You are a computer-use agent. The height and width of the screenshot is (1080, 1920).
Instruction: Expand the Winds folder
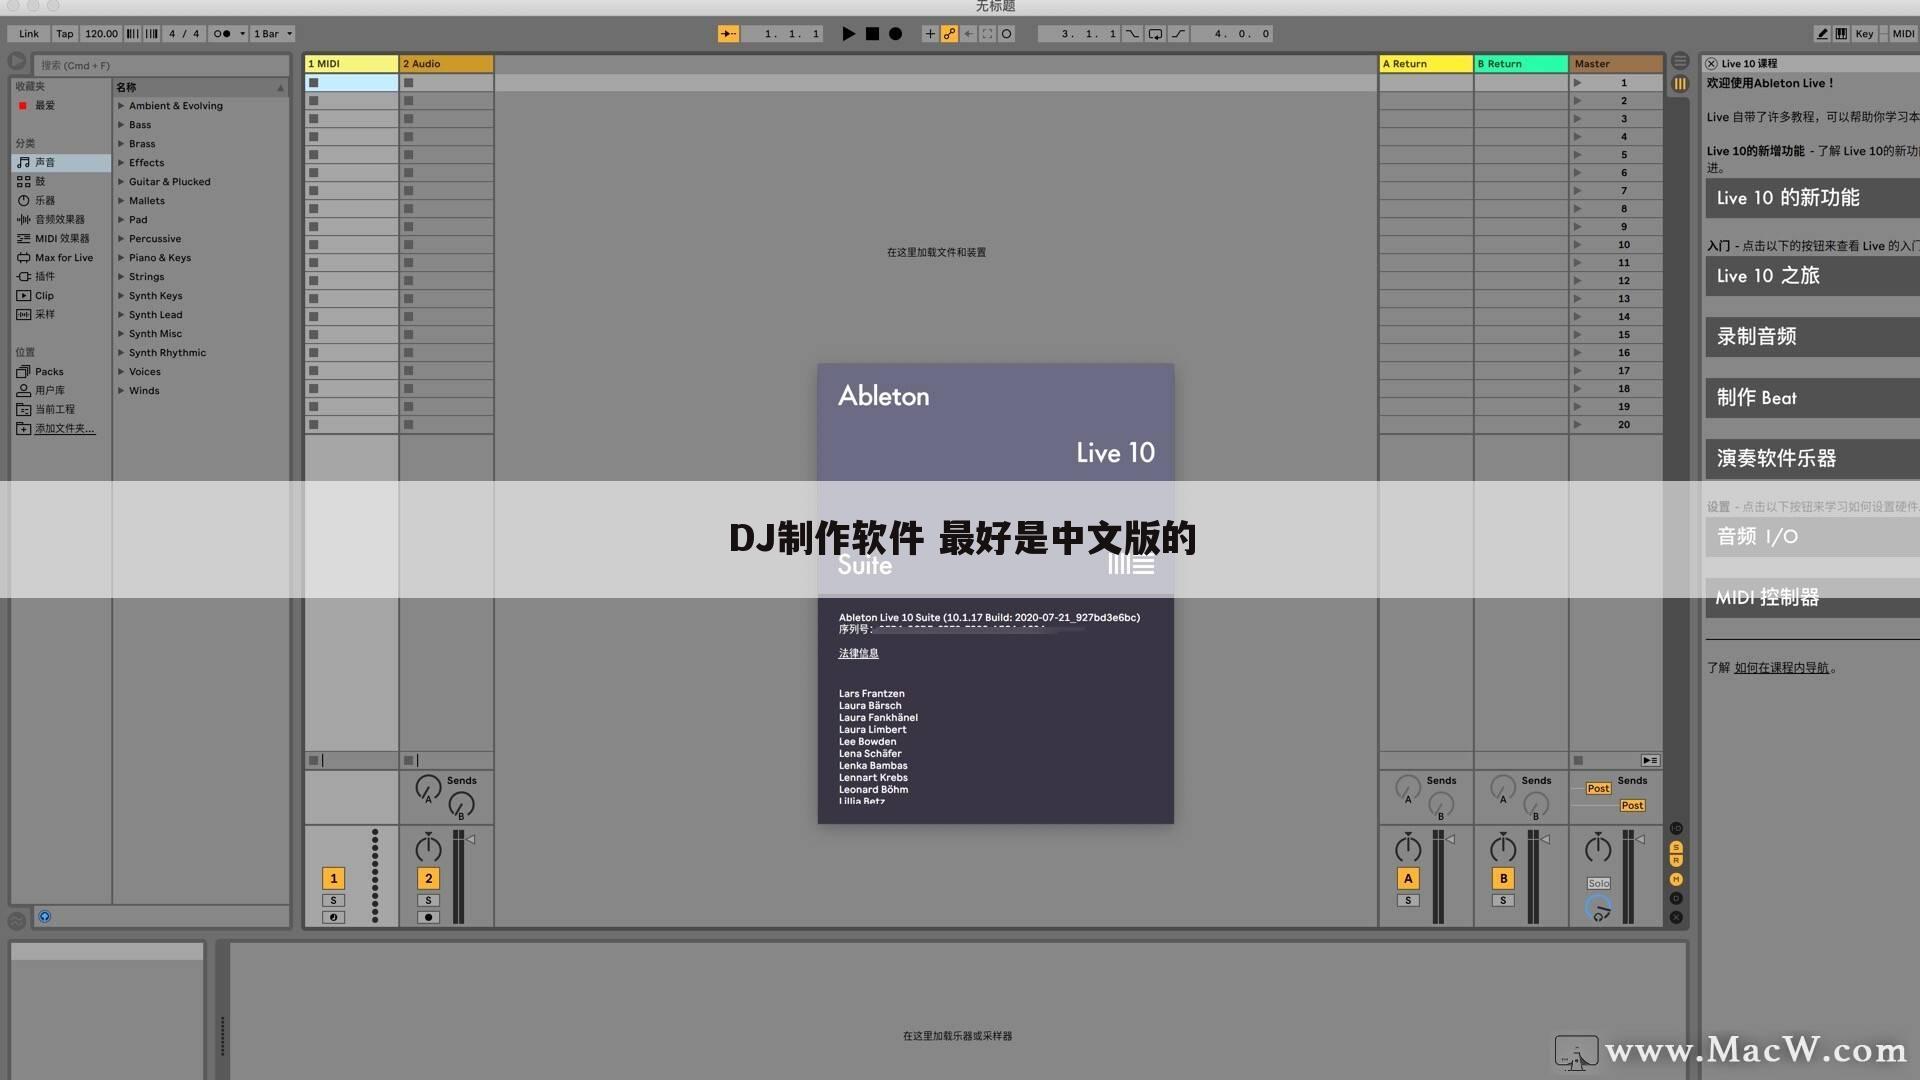coord(121,390)
